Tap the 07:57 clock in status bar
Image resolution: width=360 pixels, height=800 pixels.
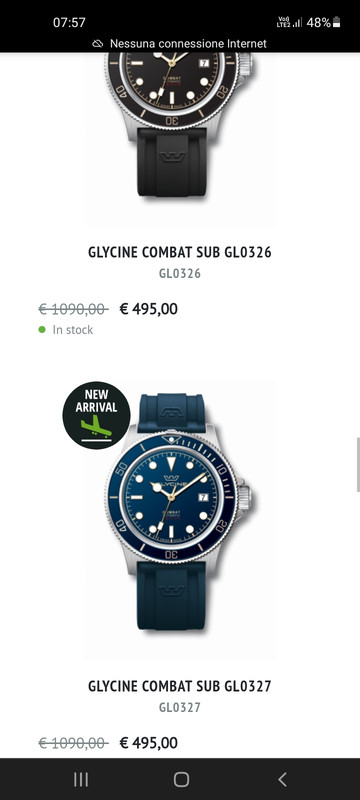pos(69,22)
